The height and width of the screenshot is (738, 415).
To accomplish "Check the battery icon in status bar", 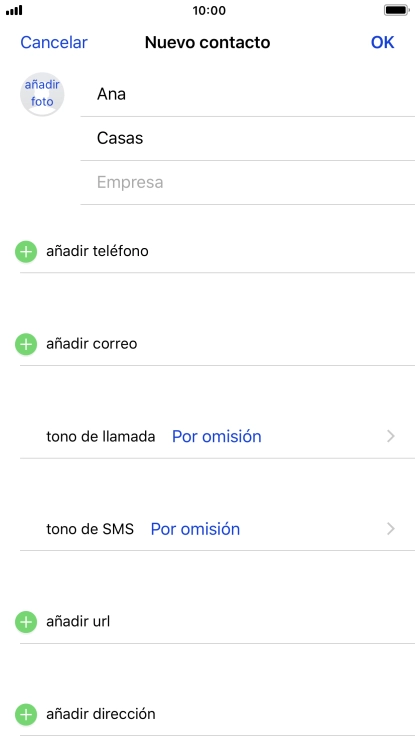I will (396, 10).
